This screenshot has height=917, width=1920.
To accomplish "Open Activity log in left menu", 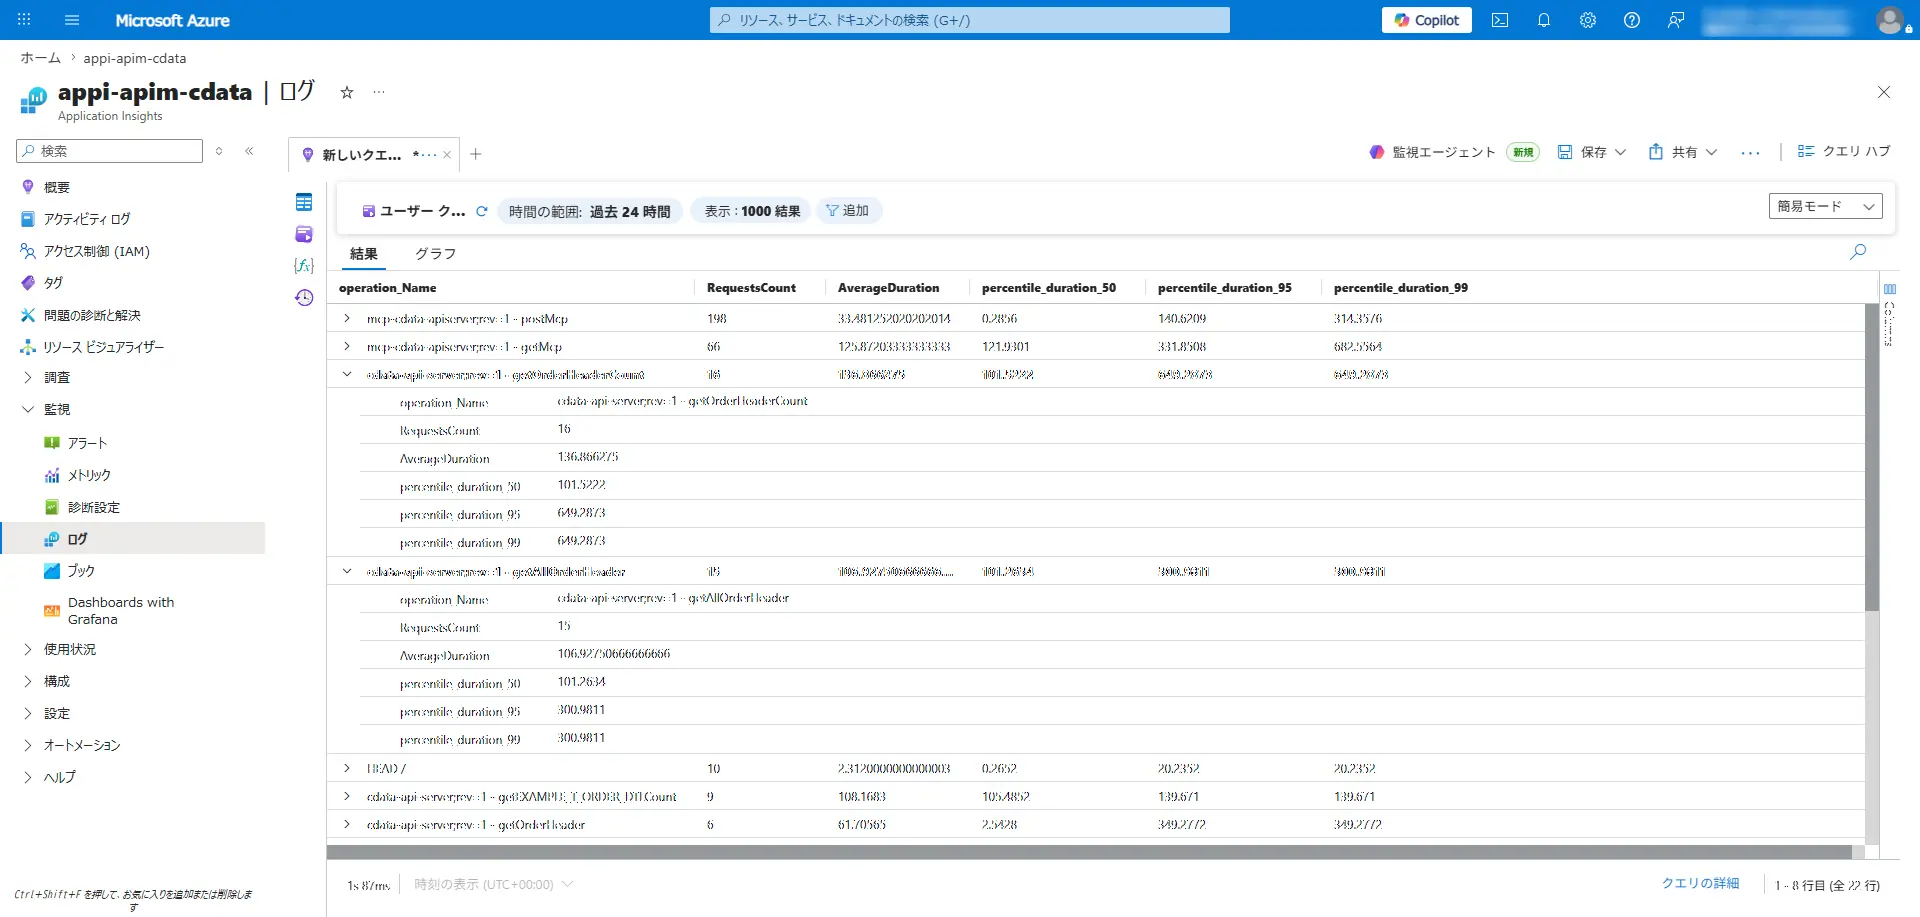I will [86, 219].
